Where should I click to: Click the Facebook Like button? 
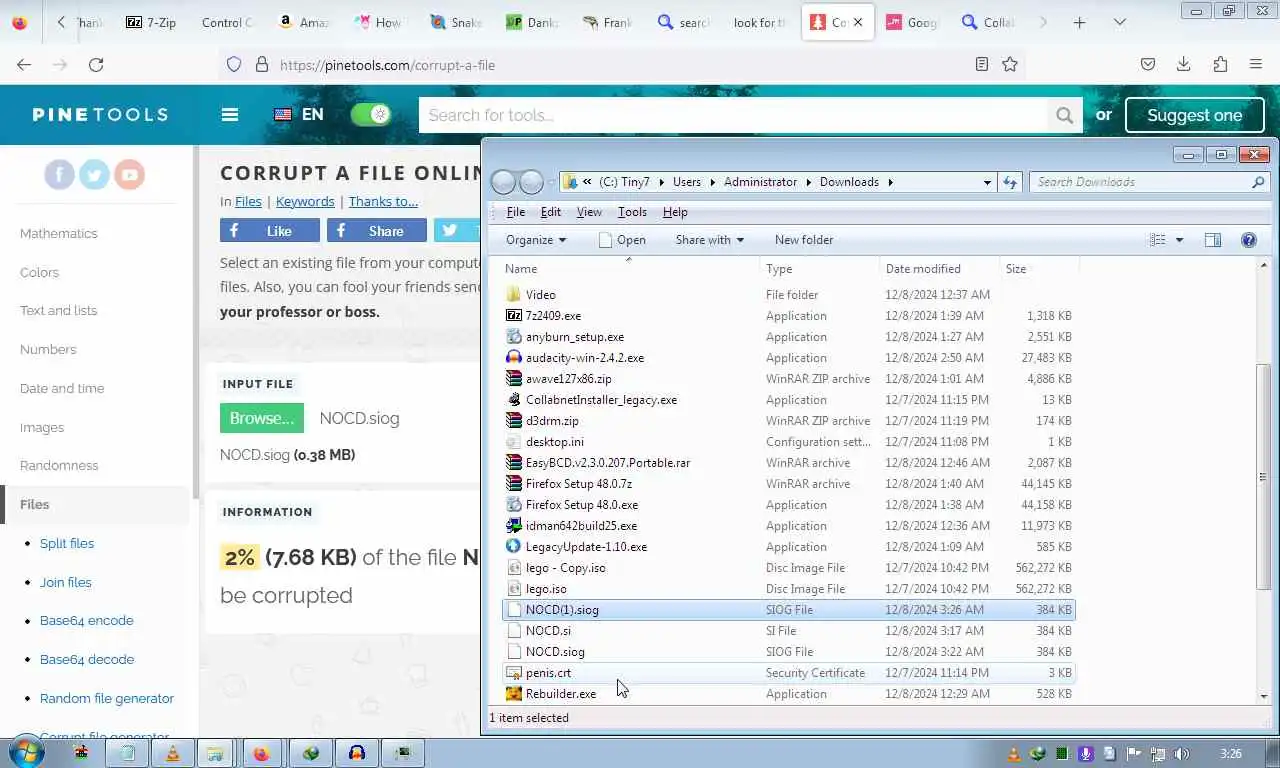[270, 231]
